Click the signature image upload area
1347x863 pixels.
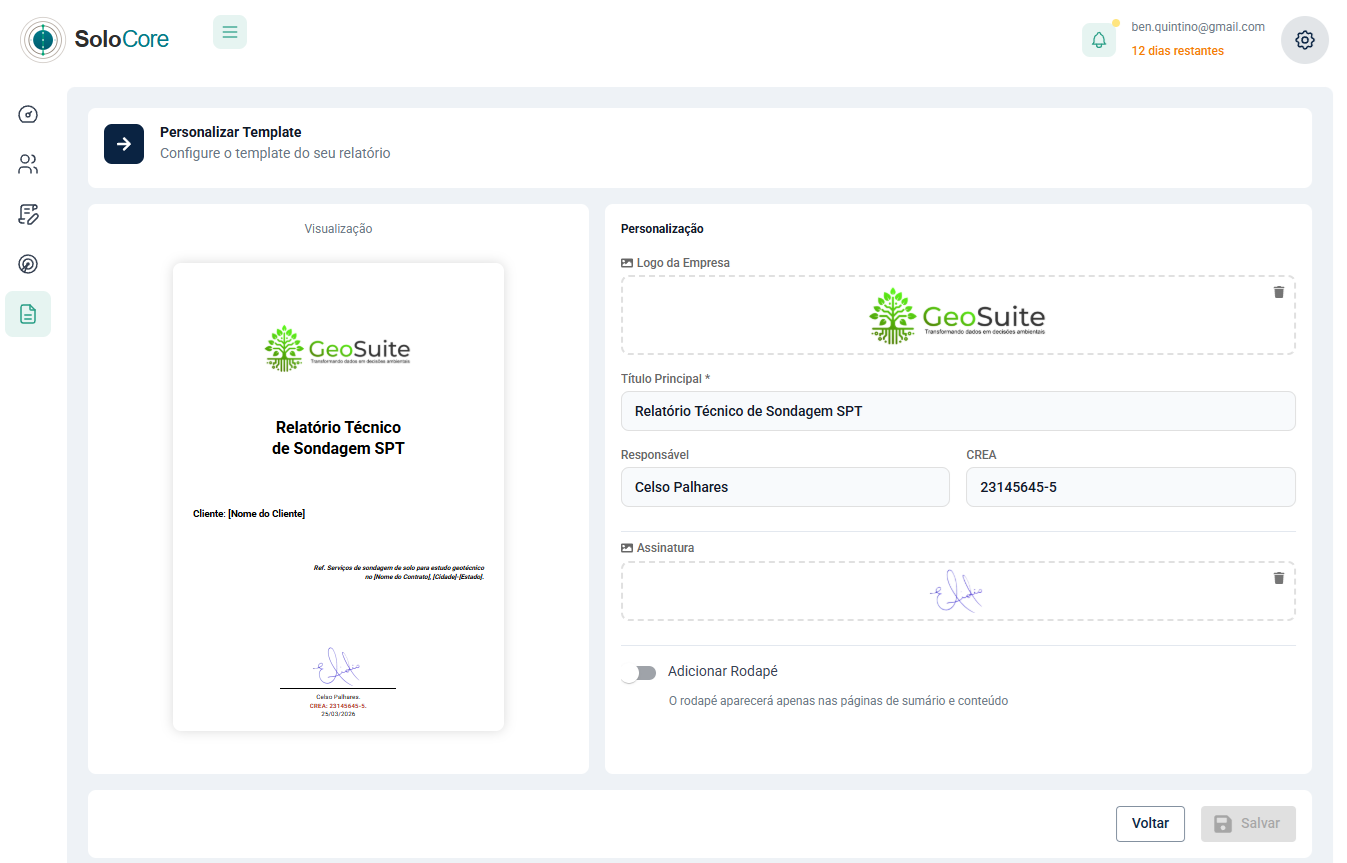click(958, 591)
